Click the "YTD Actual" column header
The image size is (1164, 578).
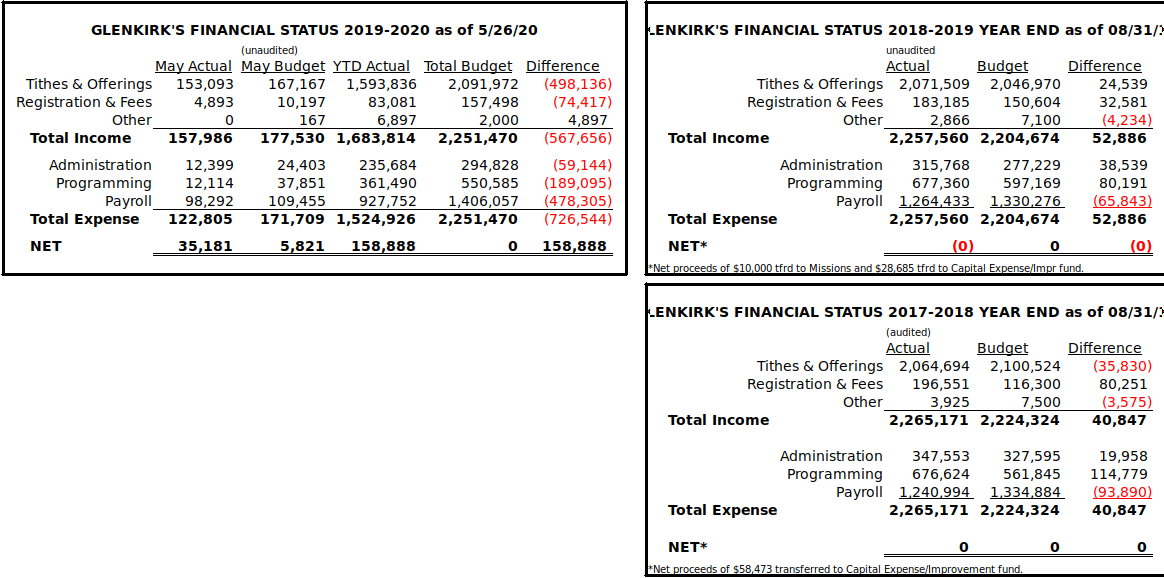point(371,66)
